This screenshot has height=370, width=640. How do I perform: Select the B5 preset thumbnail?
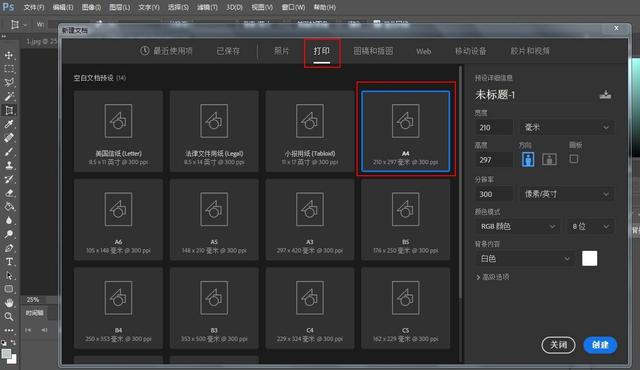pos(405,219)
